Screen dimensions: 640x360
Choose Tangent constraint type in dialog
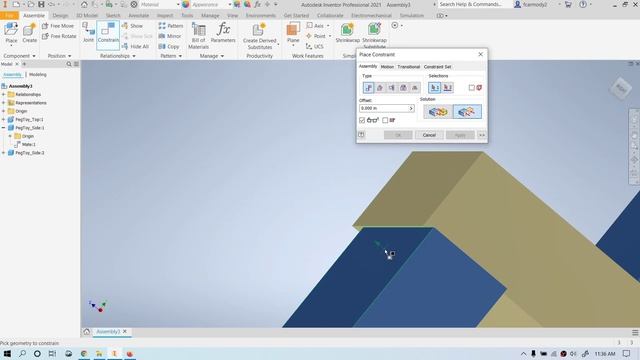pos(391,88)
